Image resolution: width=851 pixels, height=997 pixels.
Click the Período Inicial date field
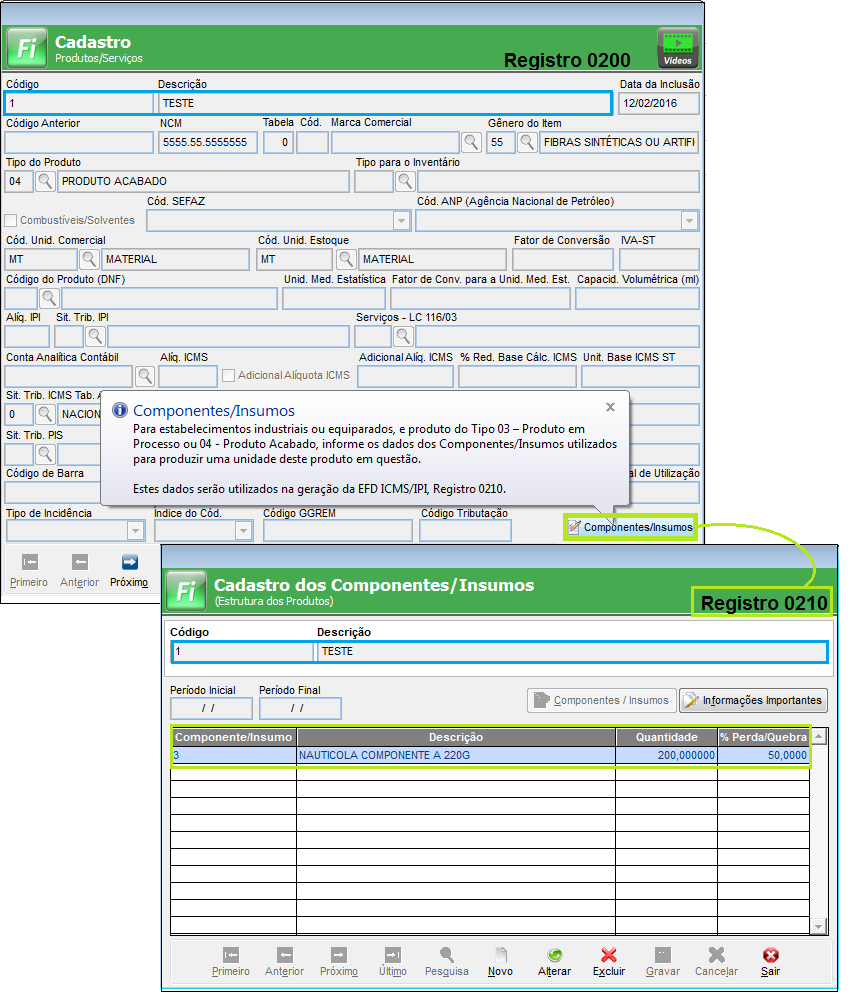(211, 708)
